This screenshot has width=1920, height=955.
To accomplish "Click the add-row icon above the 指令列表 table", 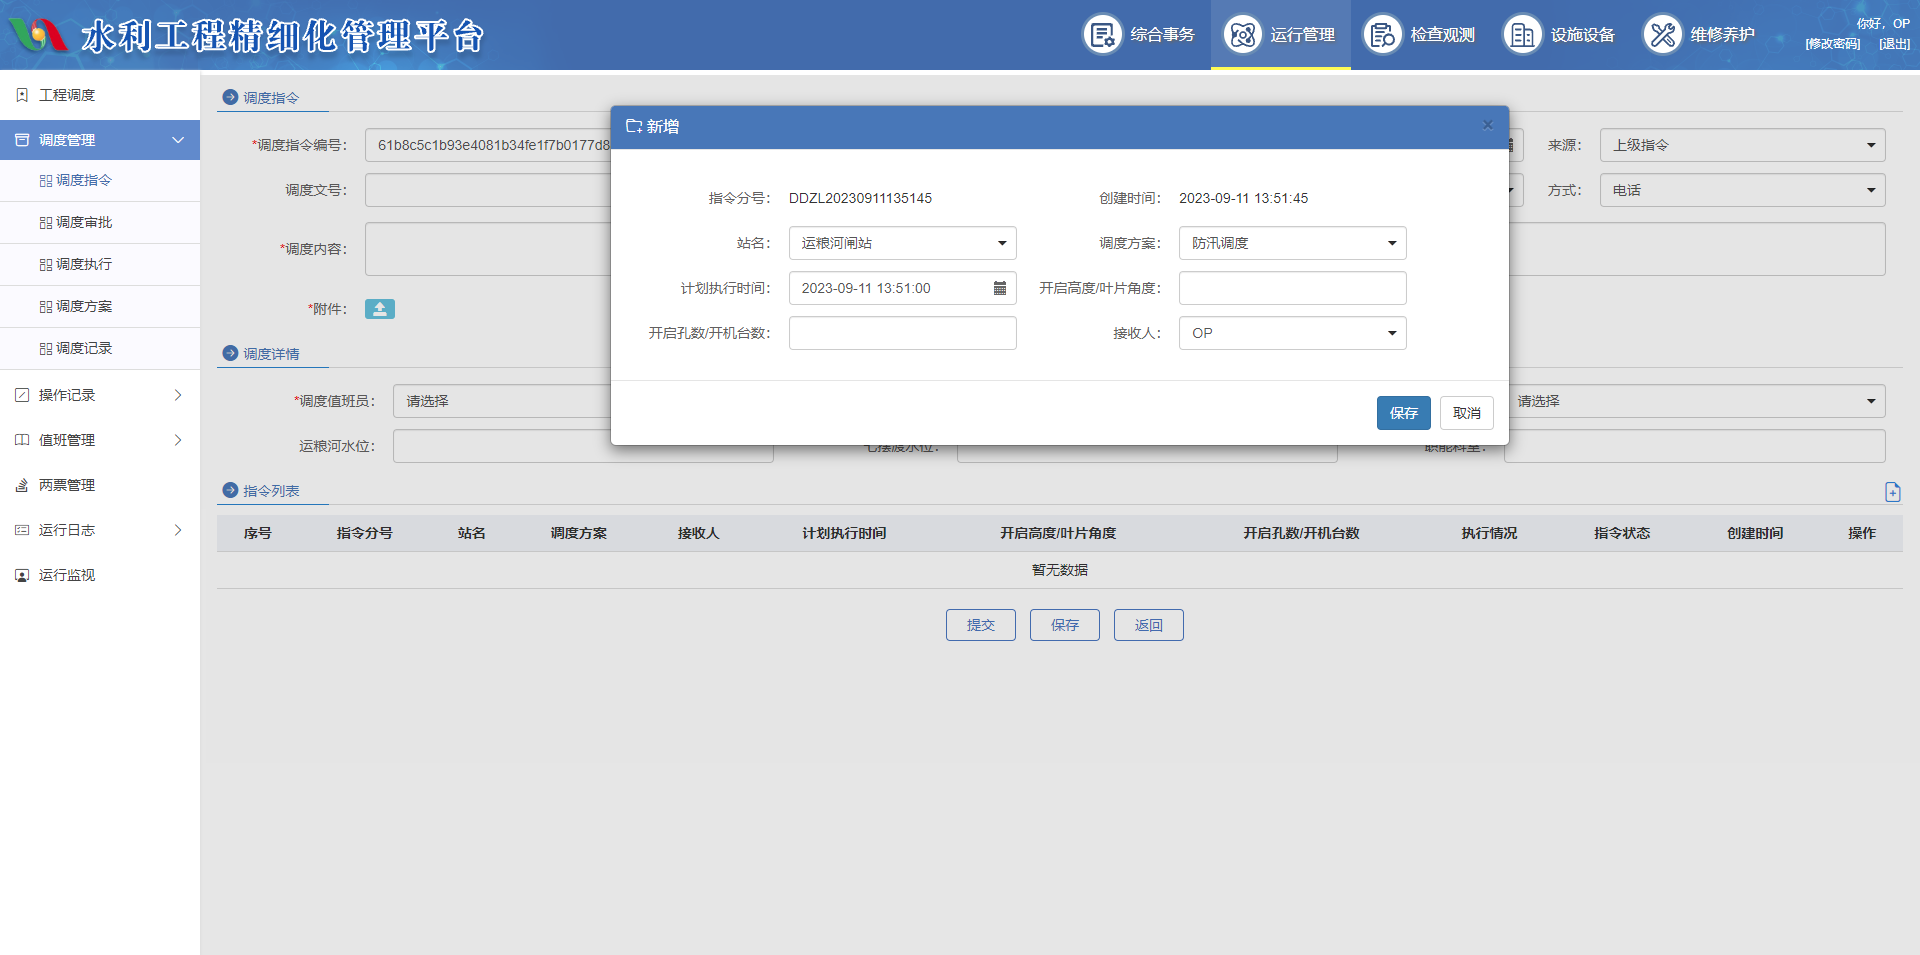I will [x=1892, y=492].
